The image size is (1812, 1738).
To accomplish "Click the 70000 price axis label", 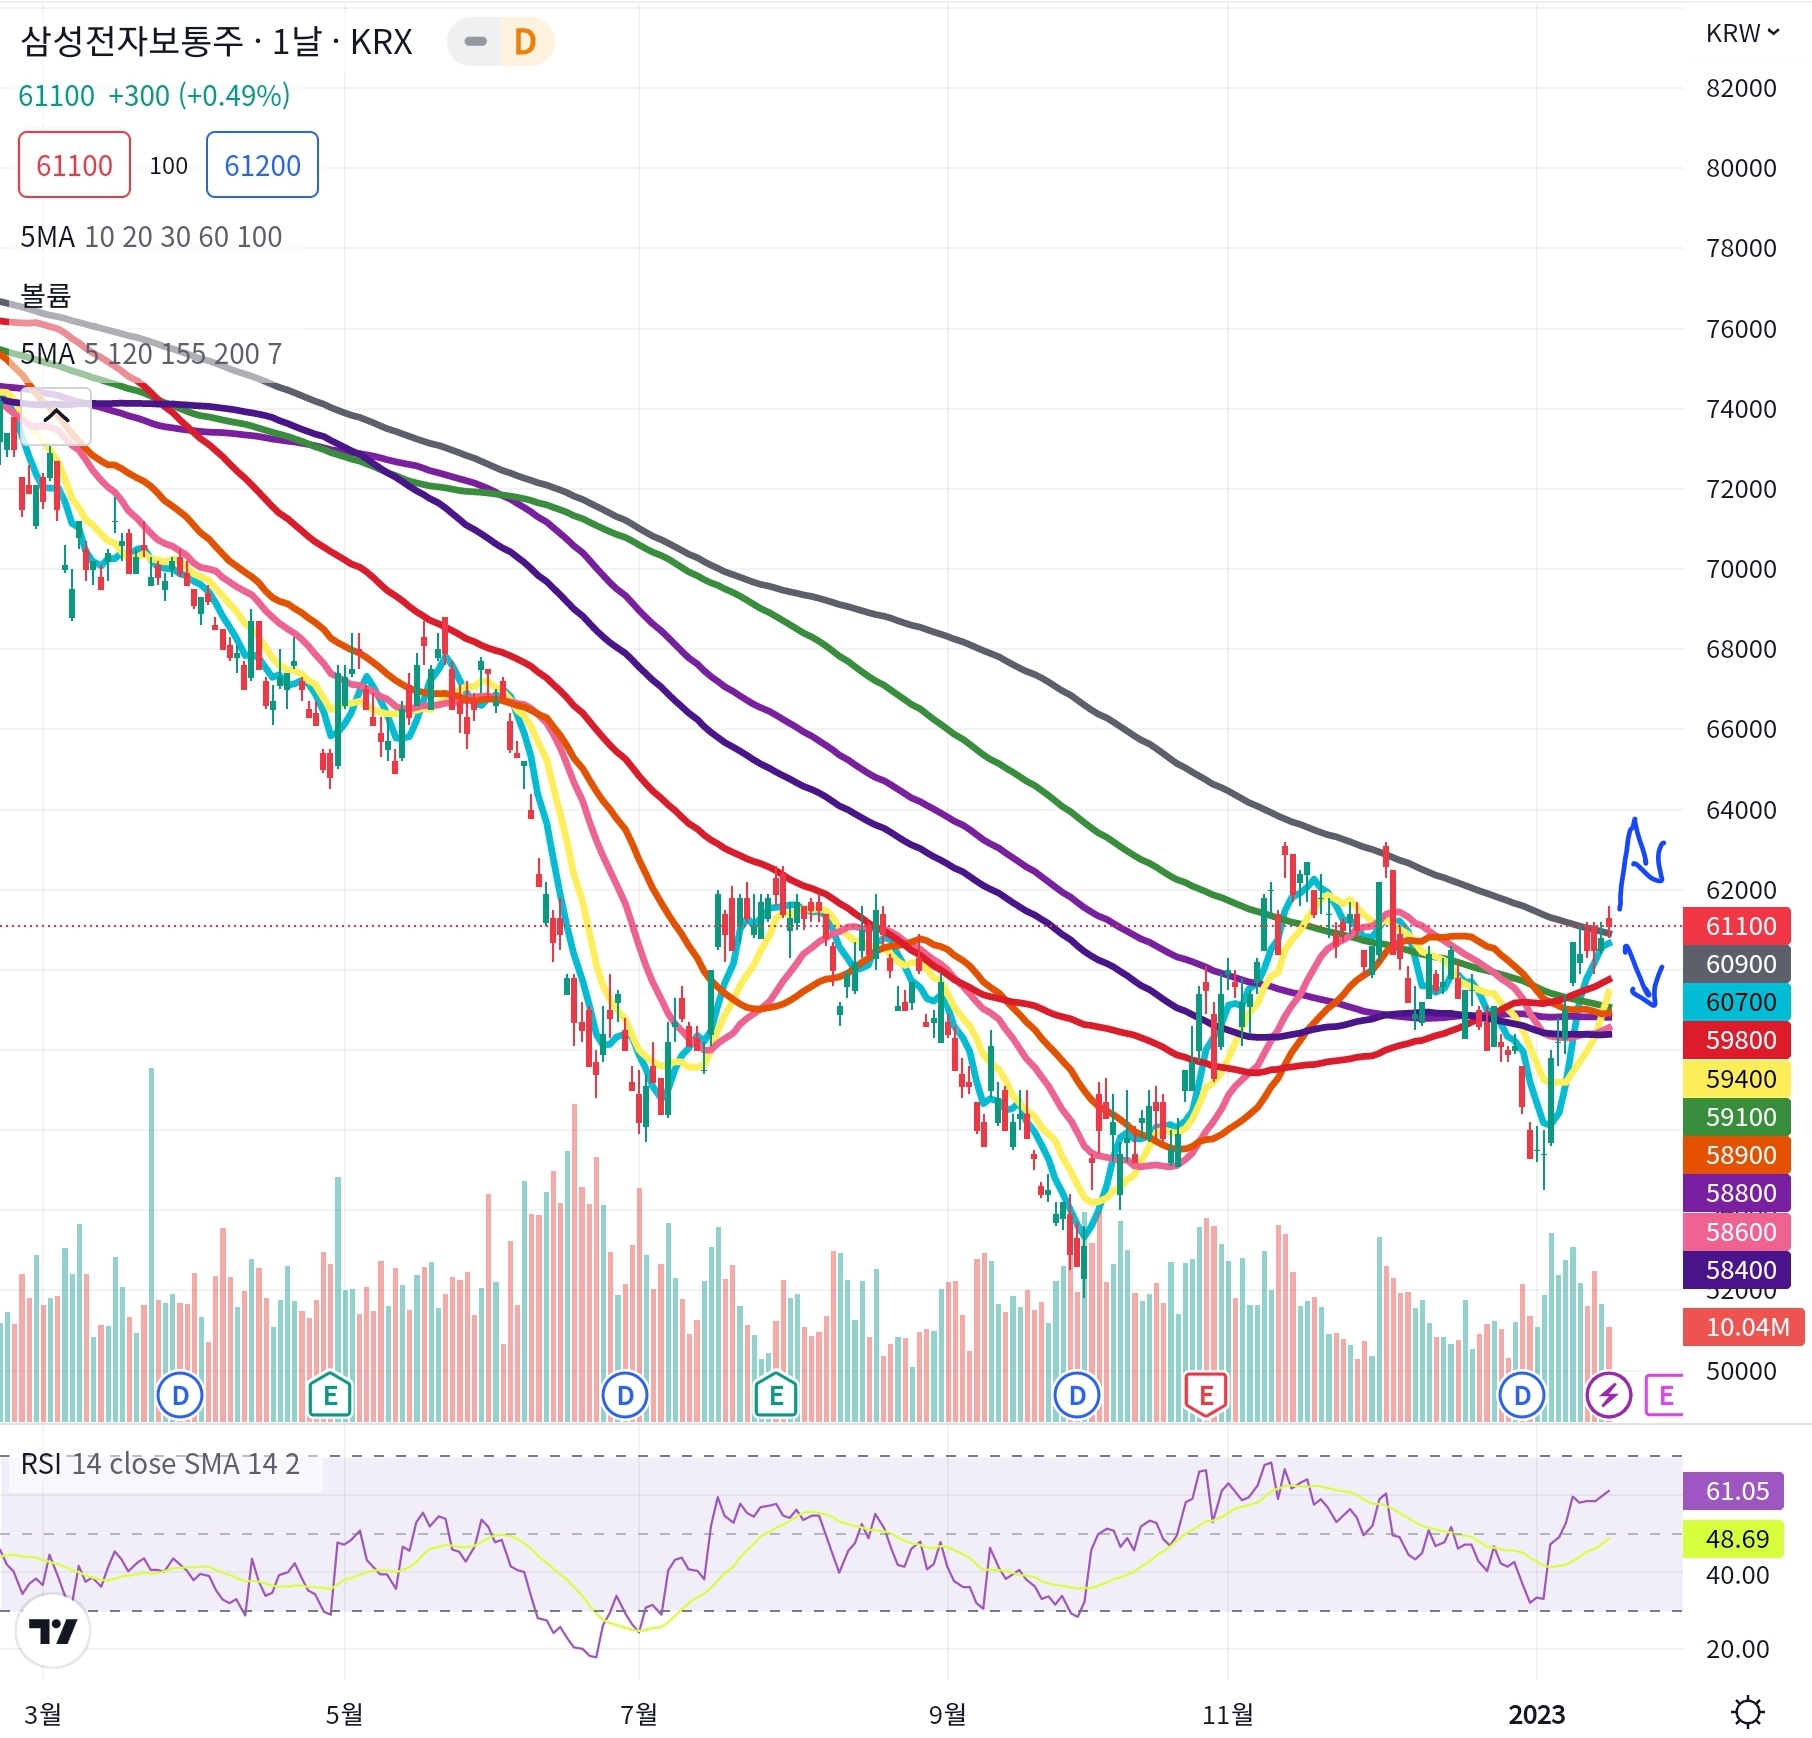I will pos(1741,569).
